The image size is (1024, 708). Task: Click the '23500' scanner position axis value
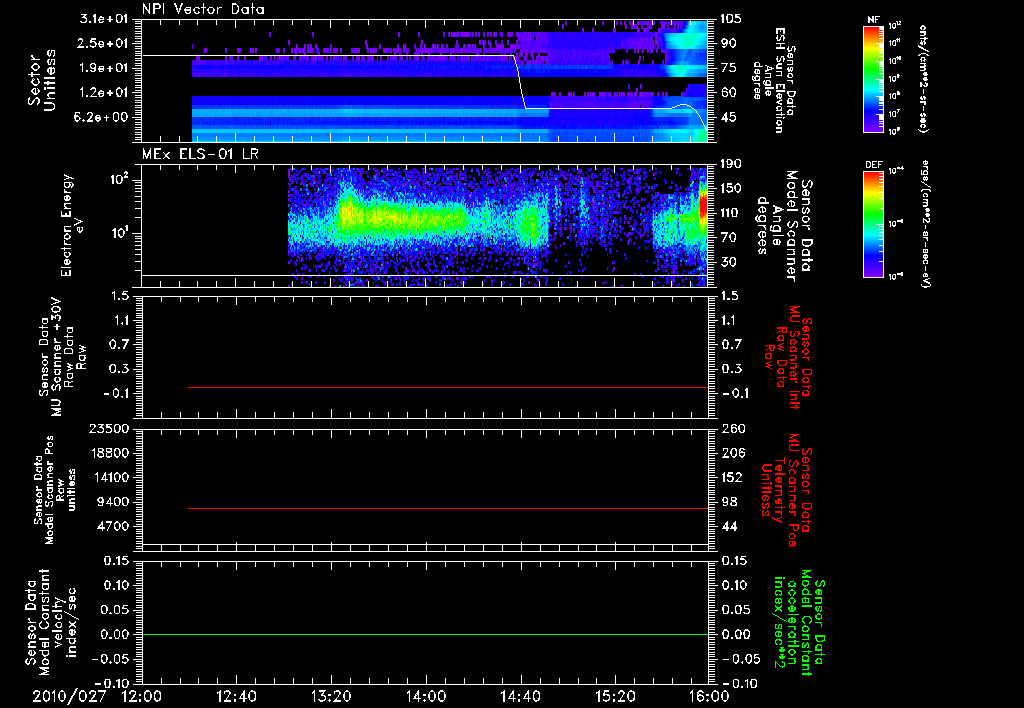click(110, 428)
